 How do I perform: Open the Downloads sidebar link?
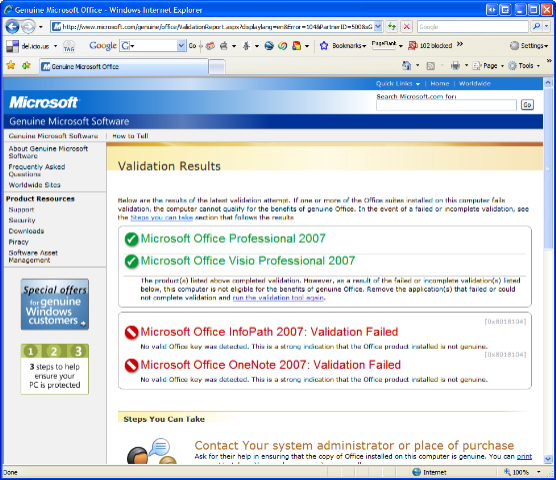(26, 231)
